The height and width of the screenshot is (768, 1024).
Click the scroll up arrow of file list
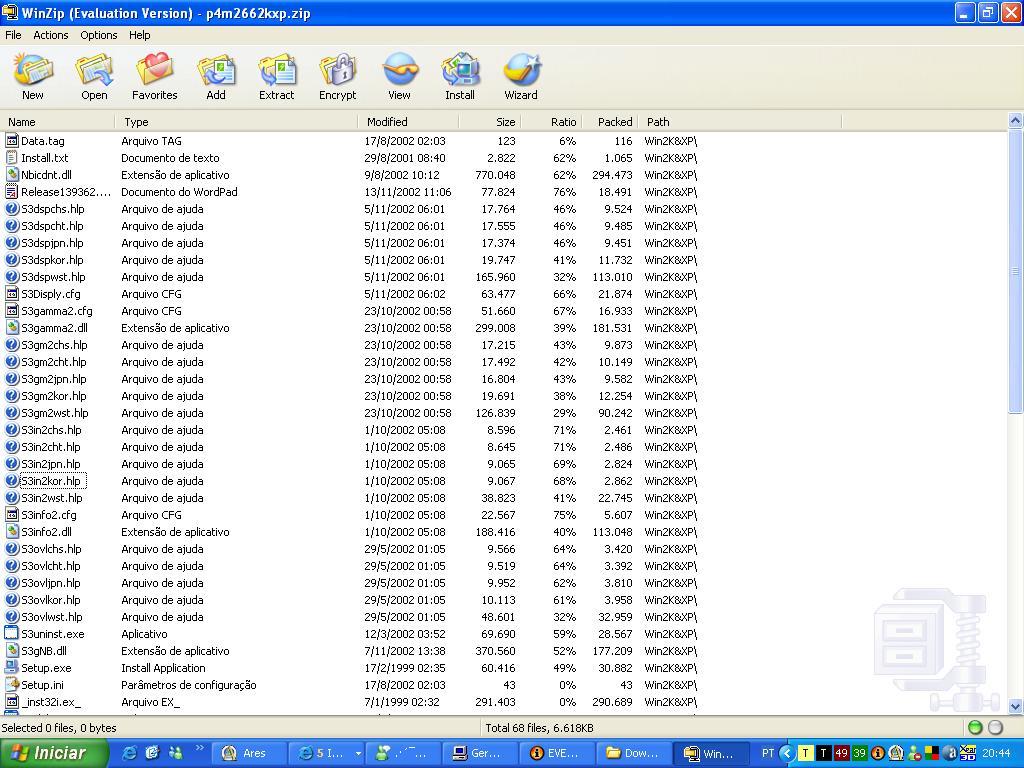(x=1015, y=120)
